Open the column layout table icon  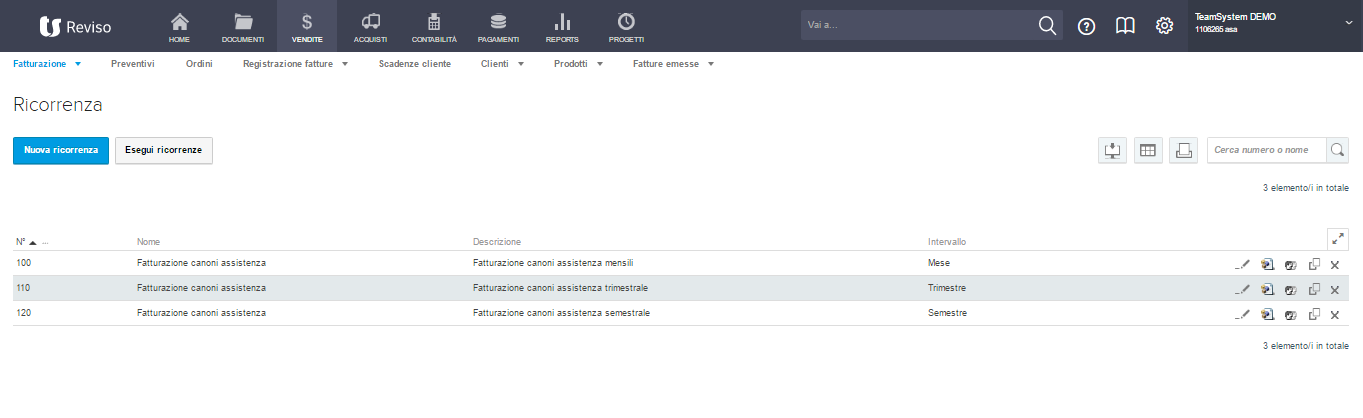pos(1147,151)
